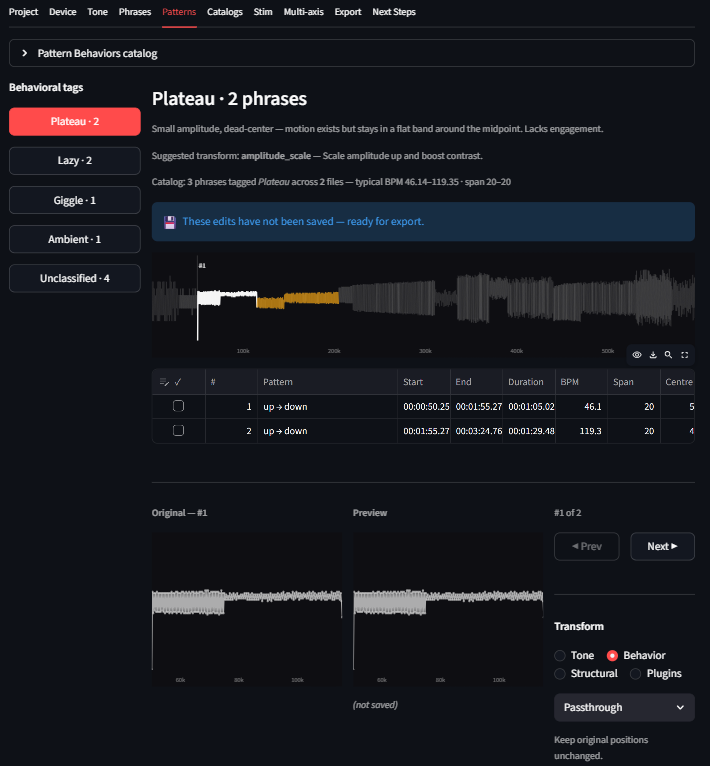Viewport: 710px width, 766px height.
Task: Click the search magnifier icon above table
Action: tap(668, 354)
